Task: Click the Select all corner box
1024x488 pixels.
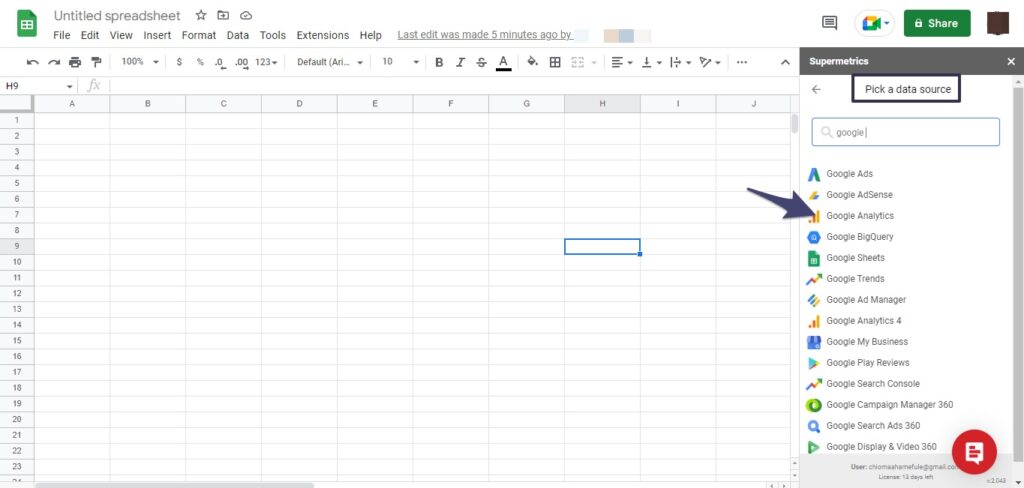Action: (x=16, y=103)
